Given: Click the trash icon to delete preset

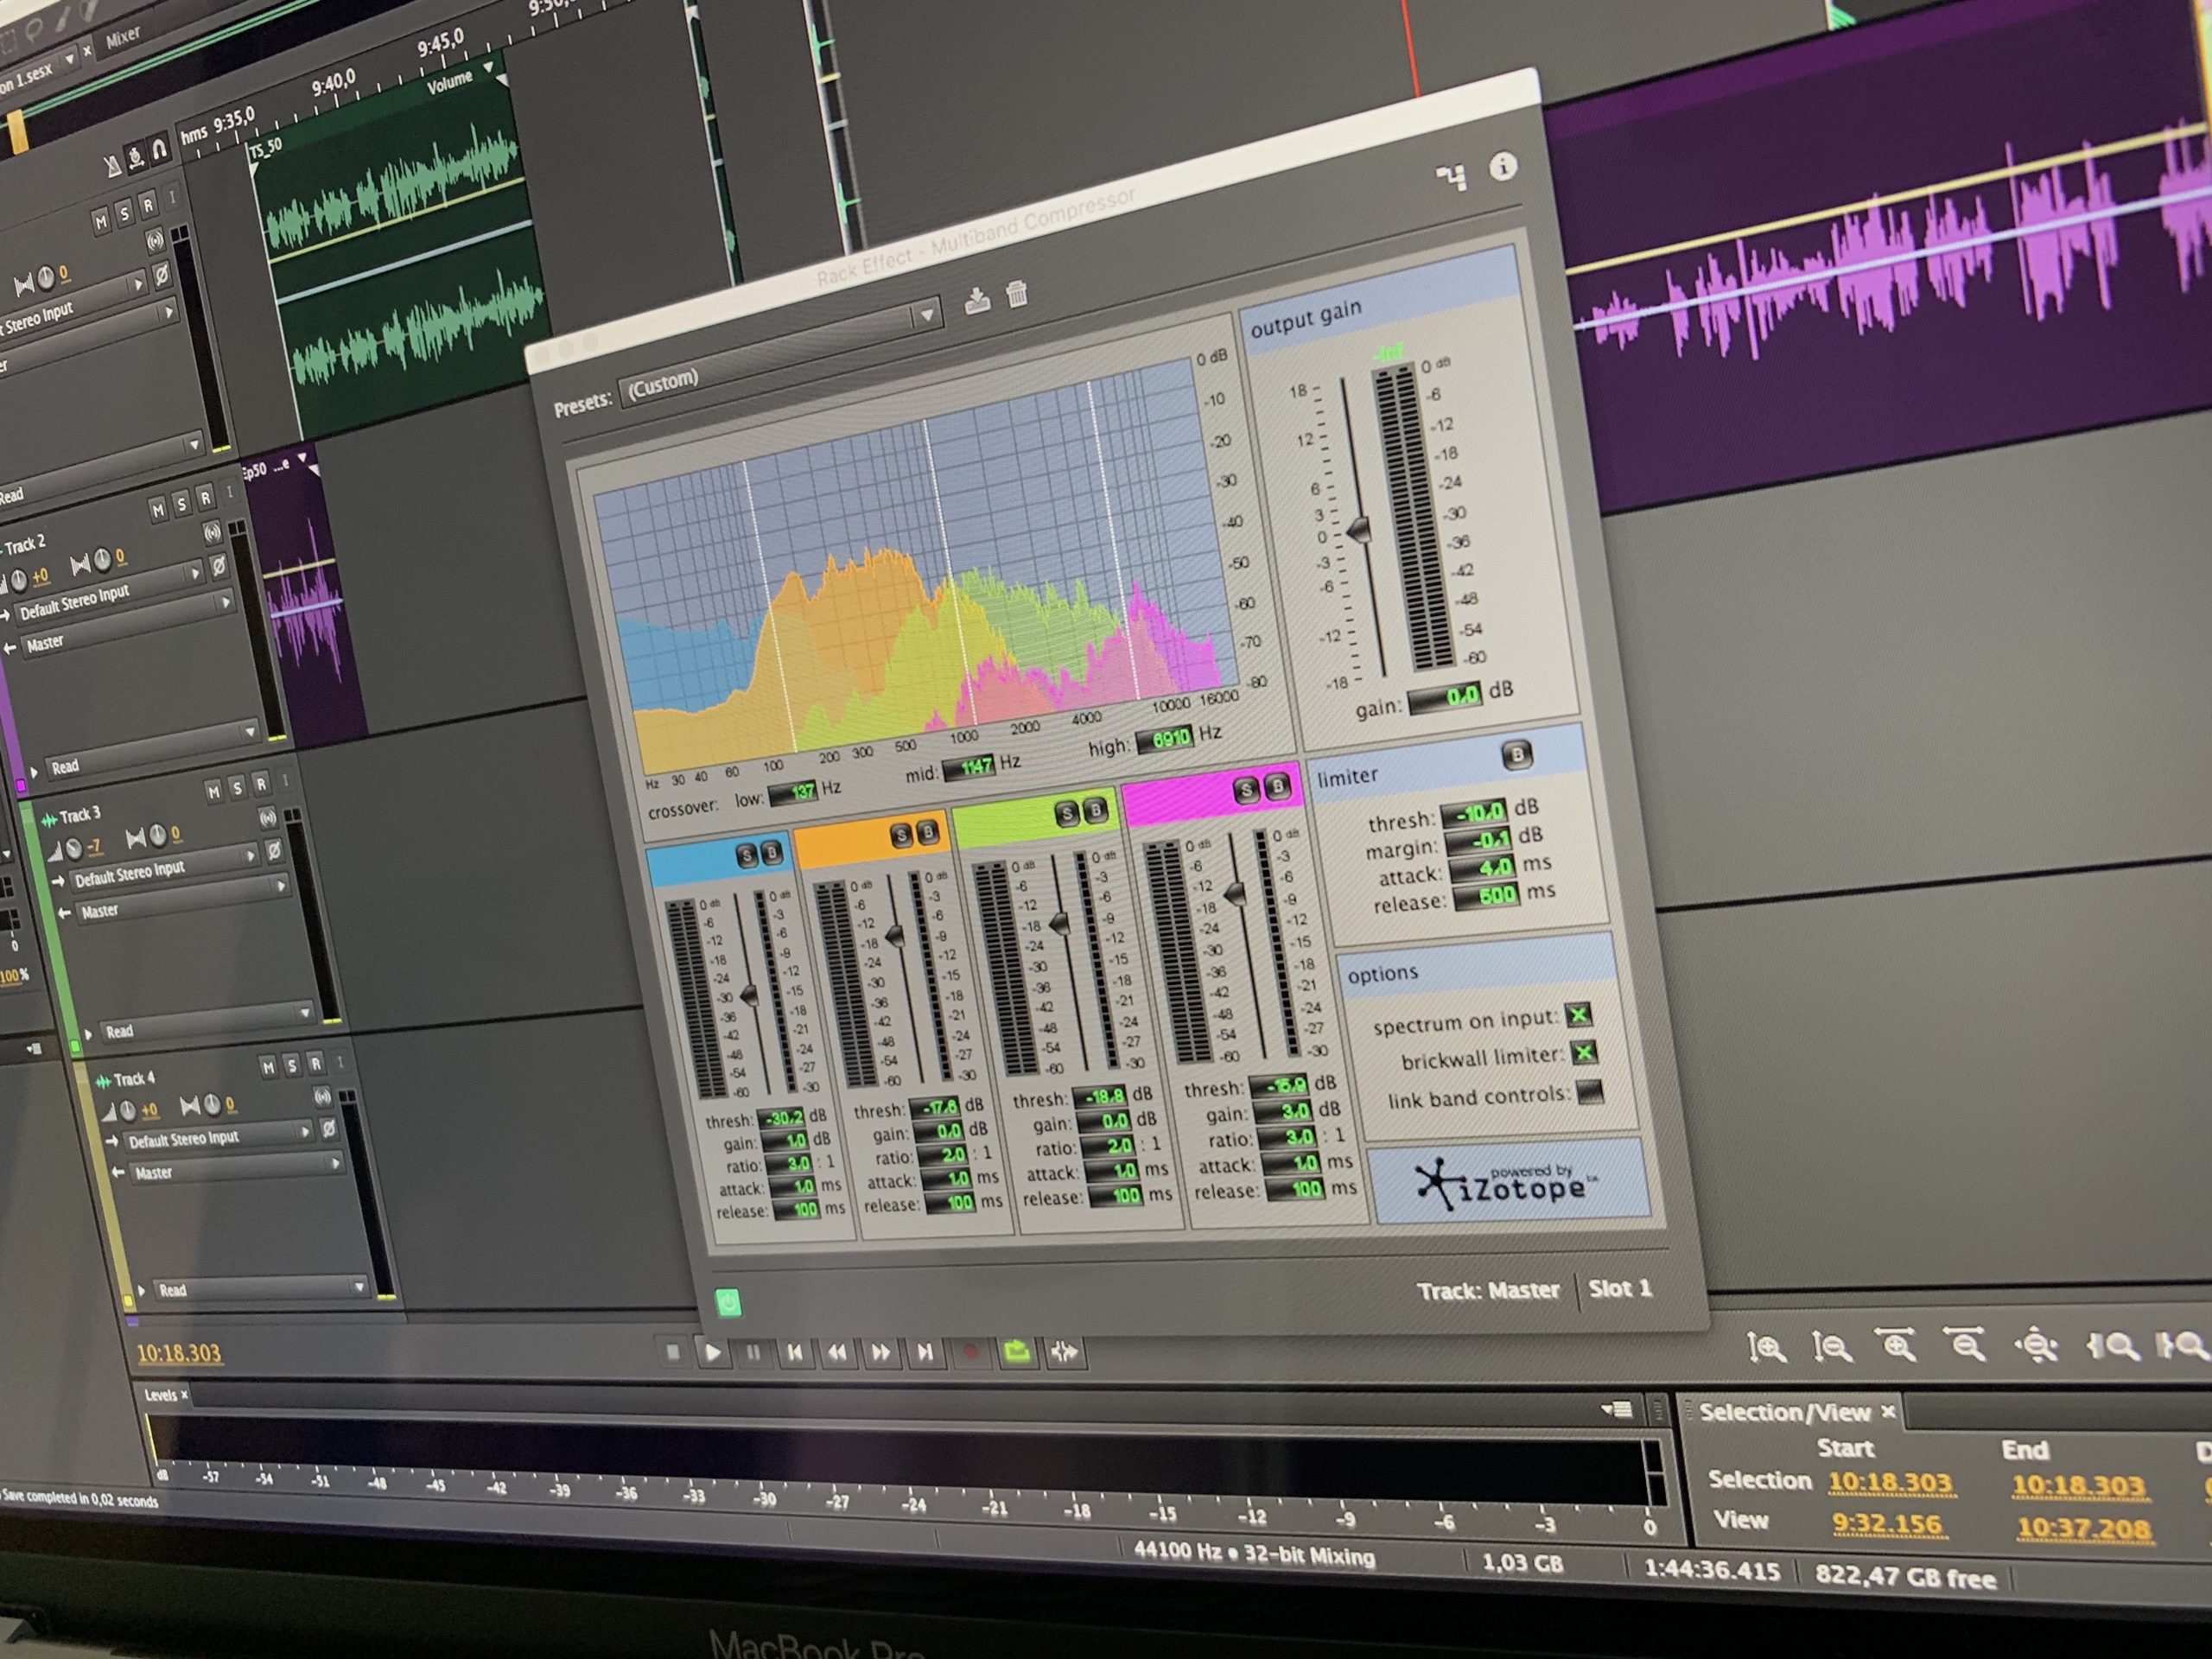Looking at the screenshot, I should click(x=1017, y=294).
